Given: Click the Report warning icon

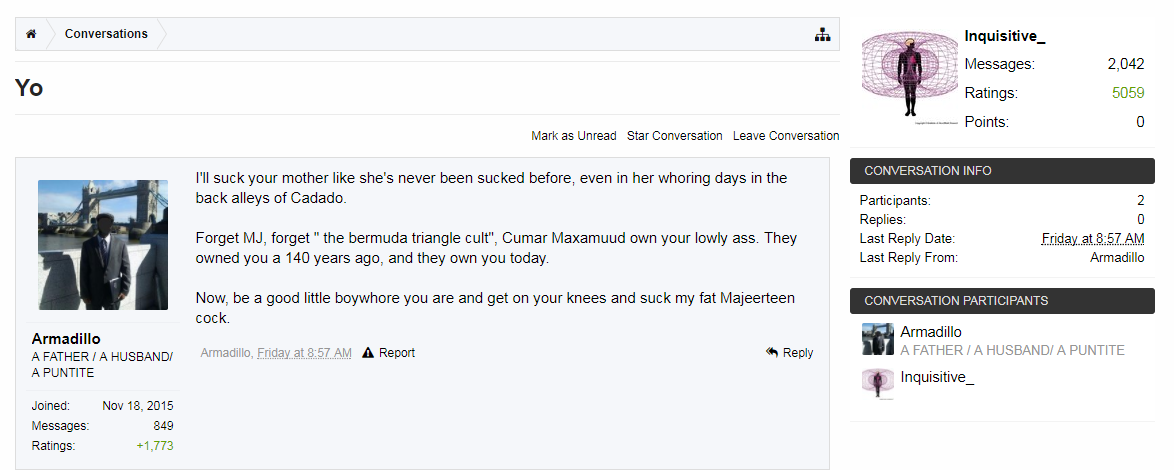Looking at the screenshot, I should [368, 353].
